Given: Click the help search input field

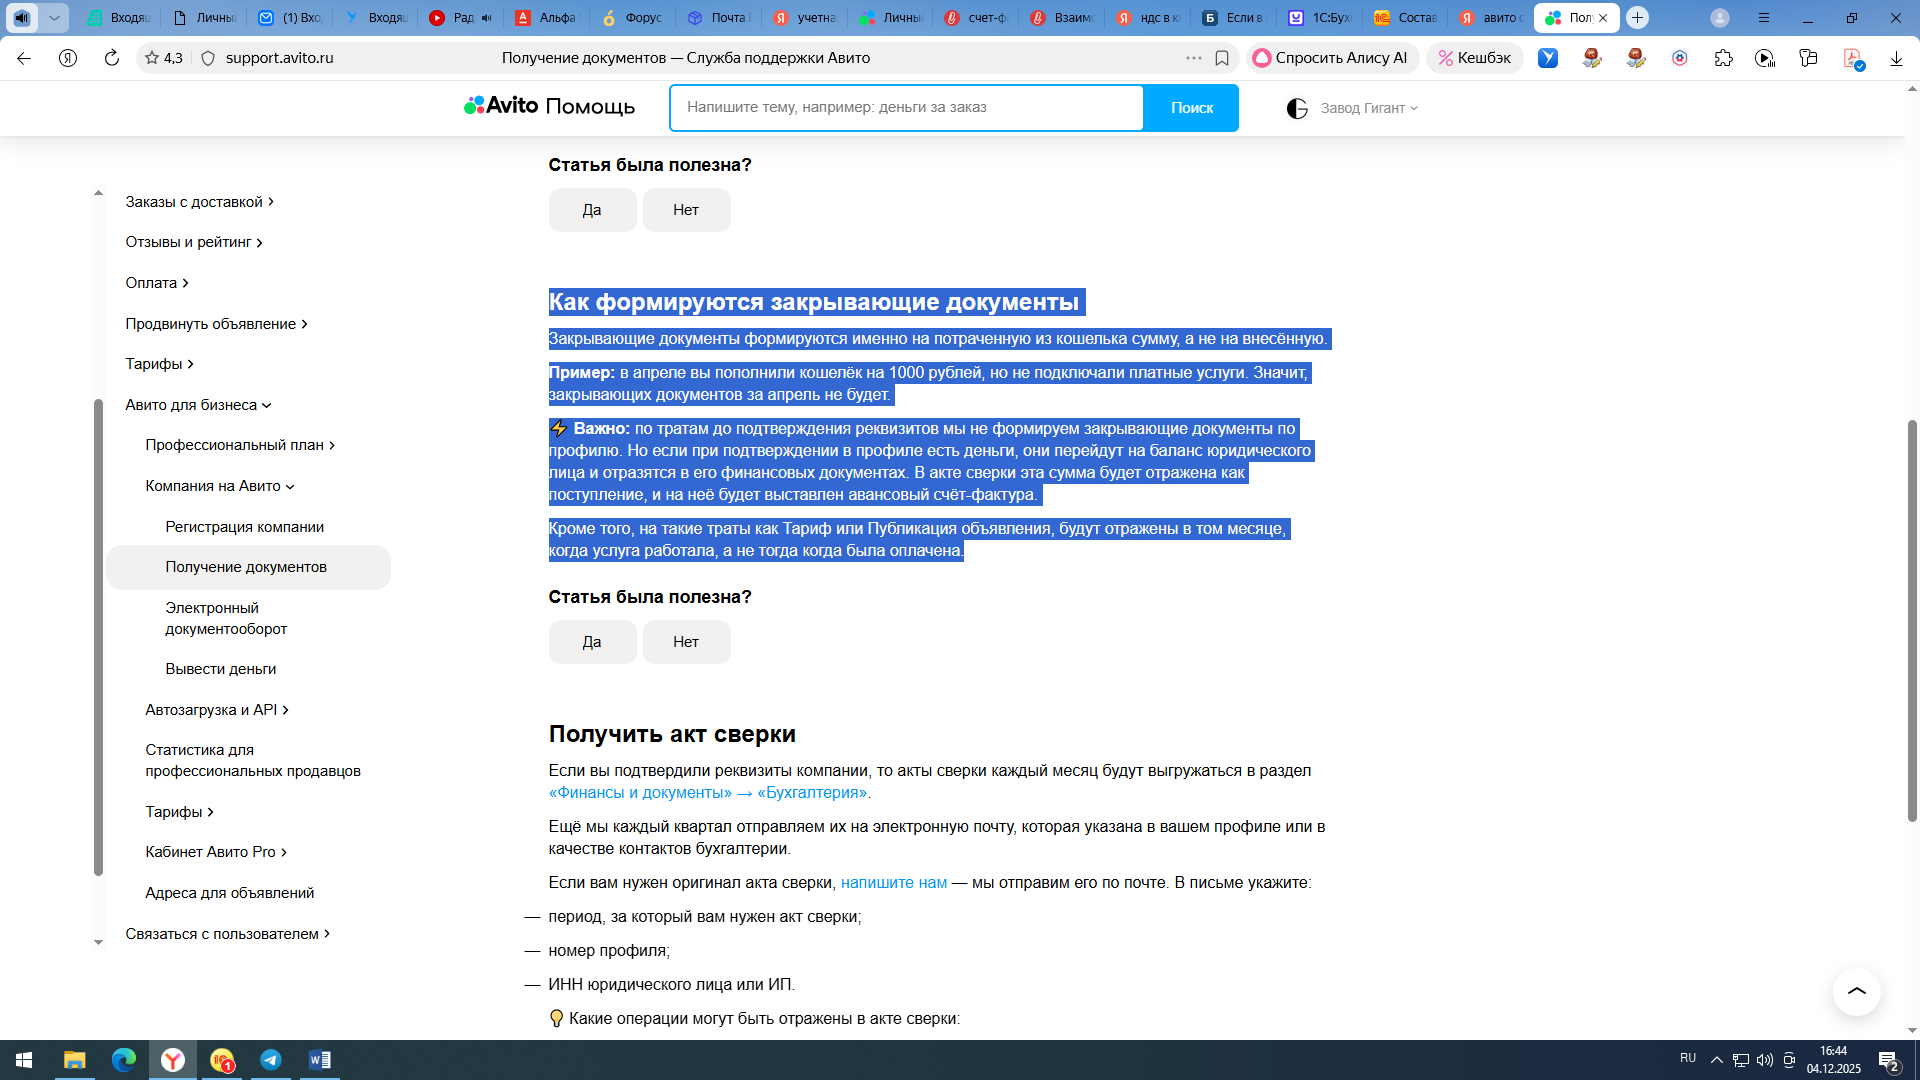Looking at the screenshot, I should tap(905, 108).
